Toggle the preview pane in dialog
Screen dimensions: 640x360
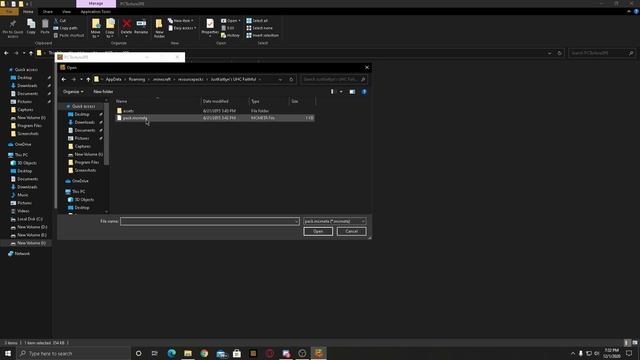(x=352, y=92)
